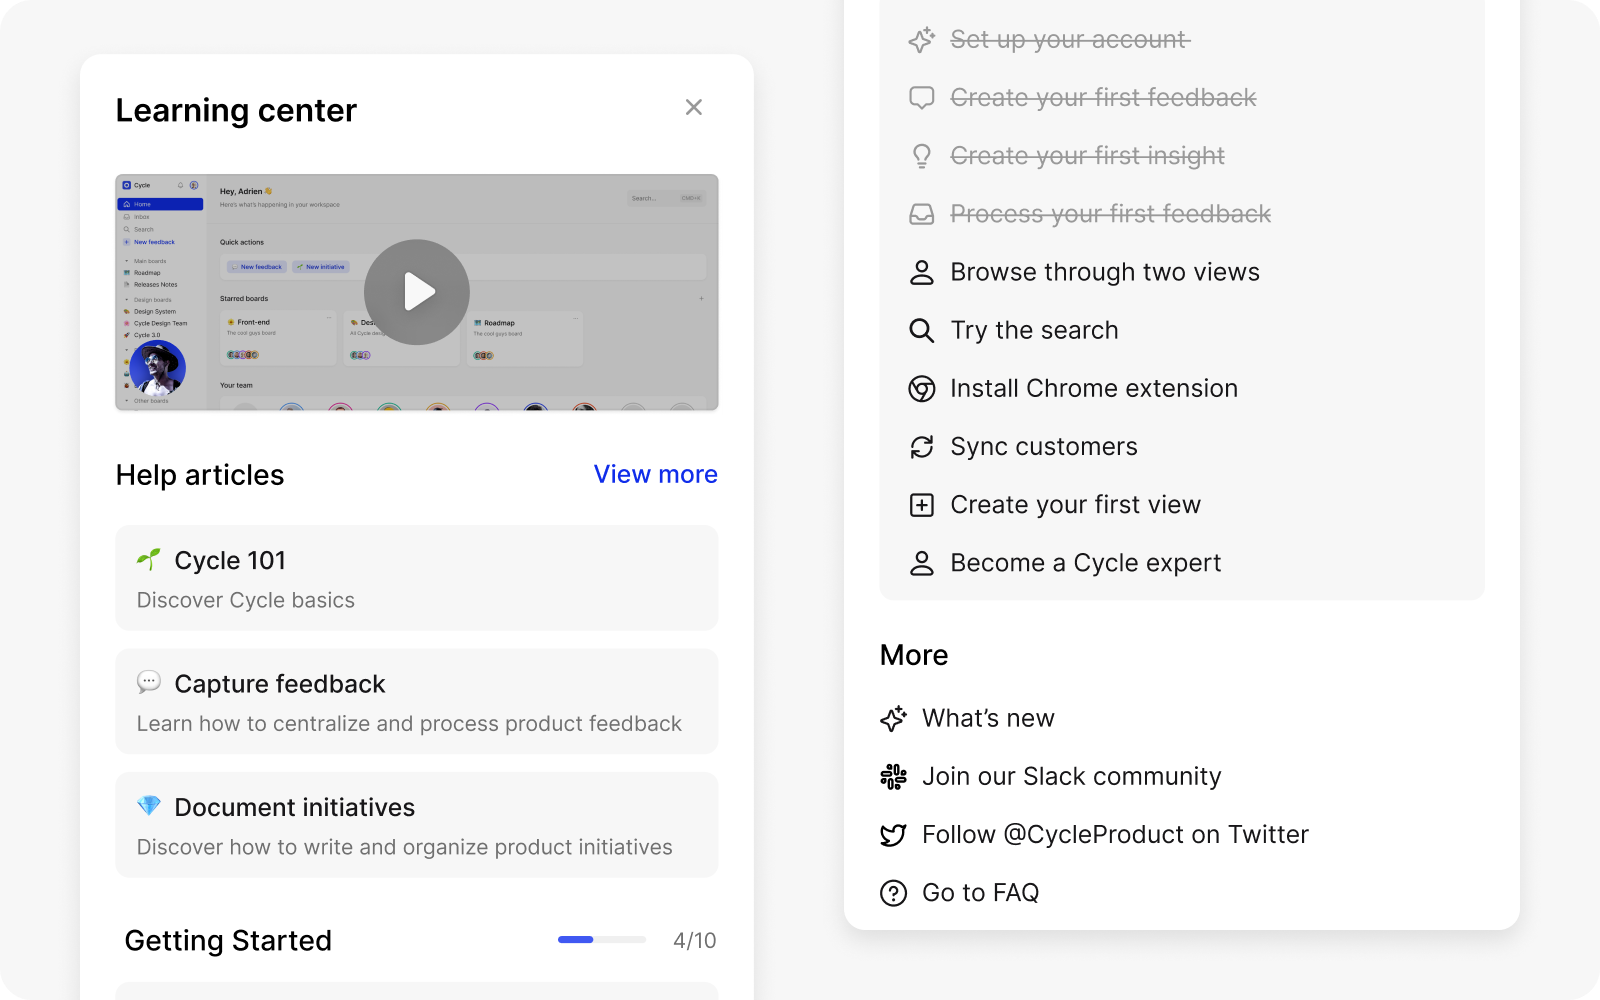The image size is (1600, 1000).
Task: Select the Try the search step
Action: pos(1034,330)
